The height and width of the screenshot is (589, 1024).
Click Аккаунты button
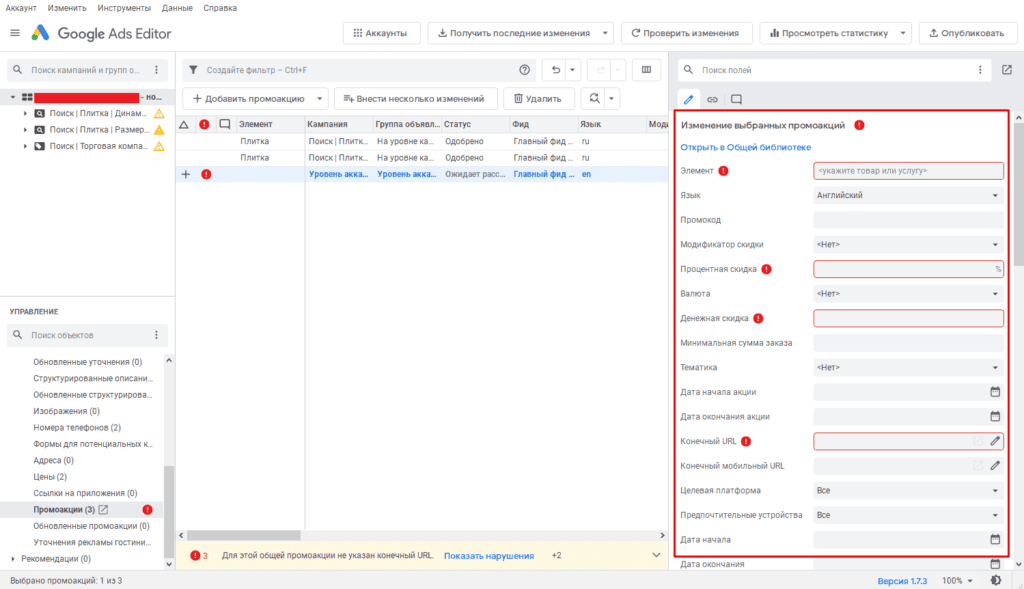tap(380, 33)
